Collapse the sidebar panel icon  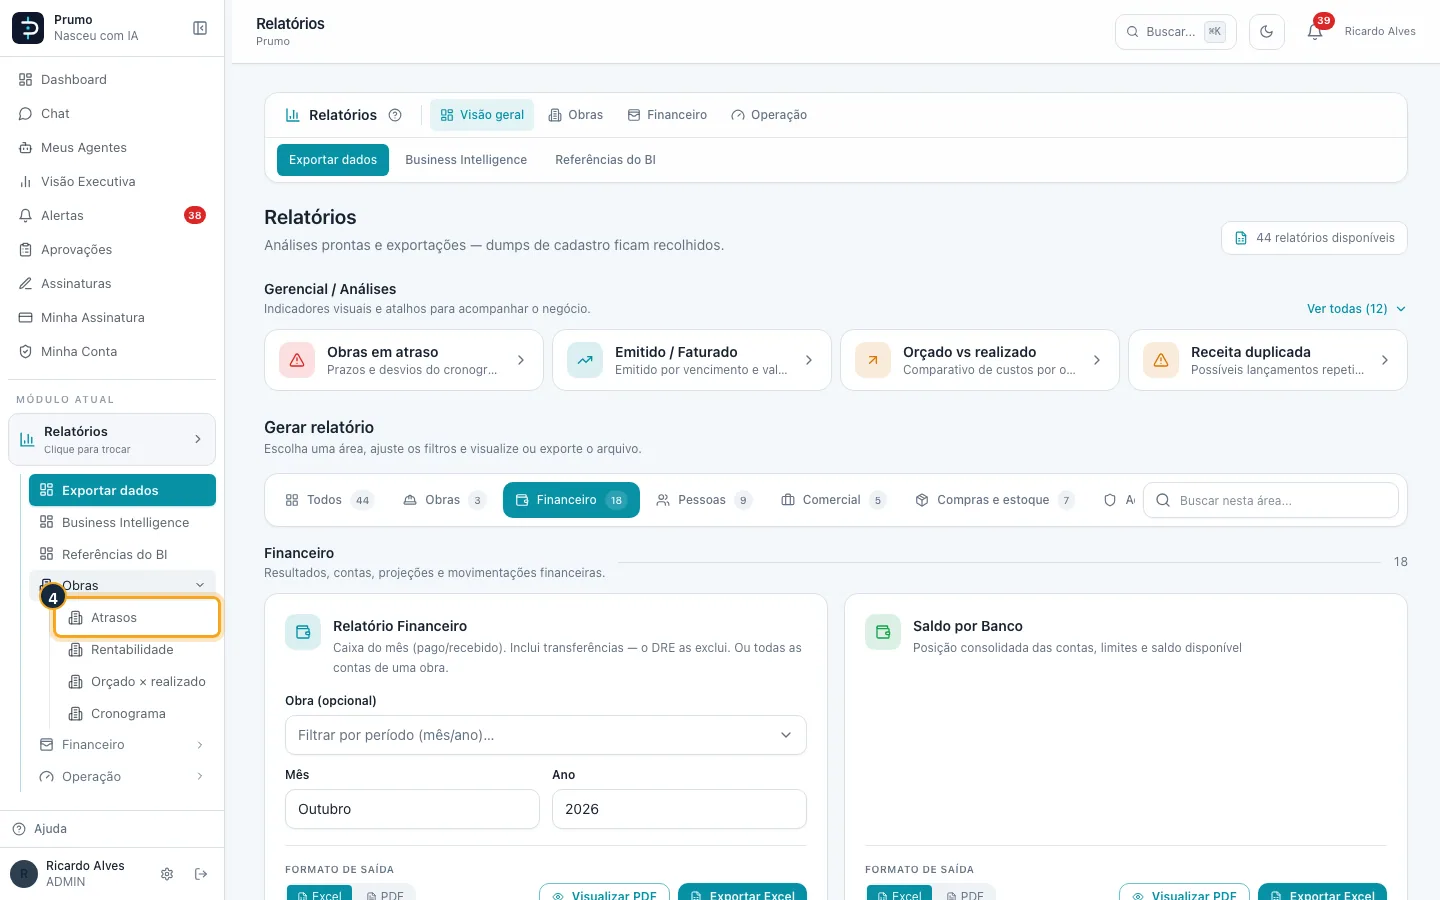[200, 28]
